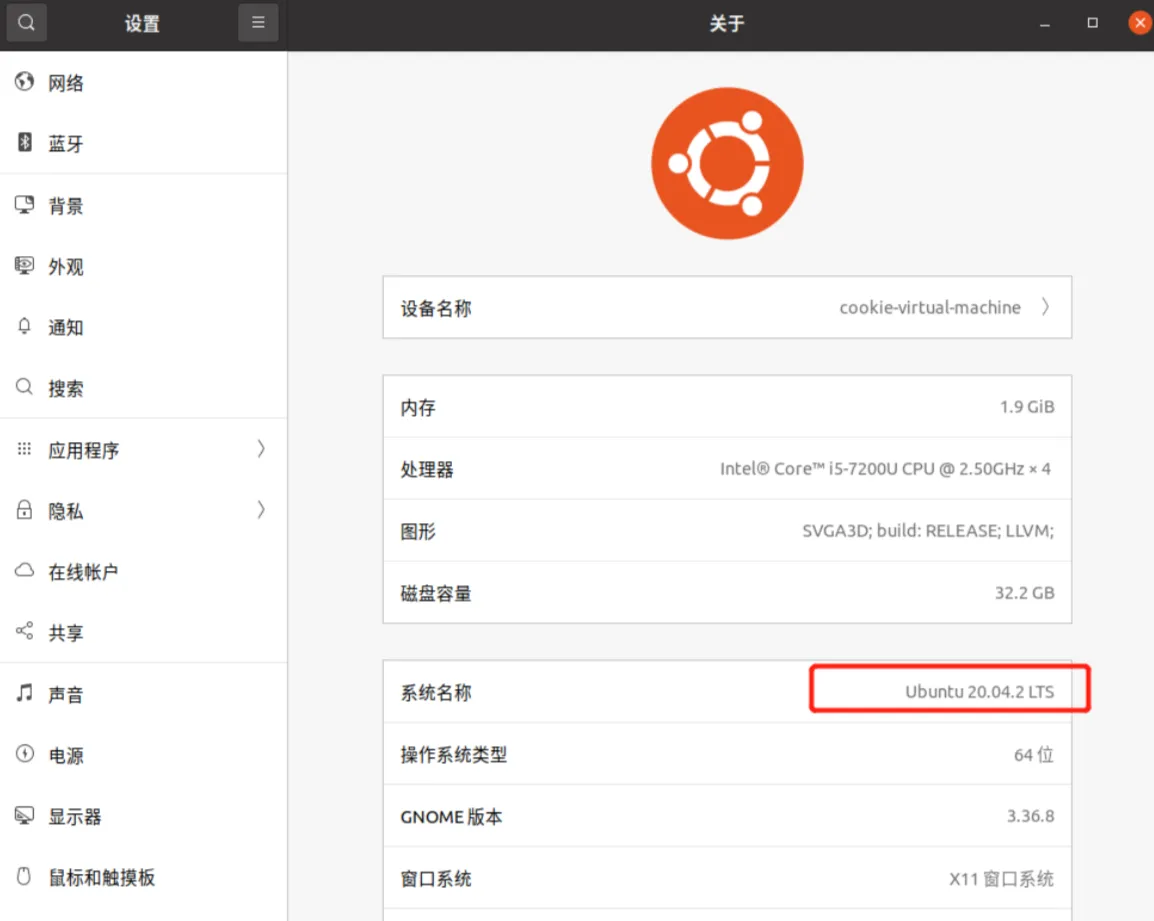Screen dimensions: 1154x921
Task: Select 通知 in the settings sidebar
Action: tap(144, 327)
